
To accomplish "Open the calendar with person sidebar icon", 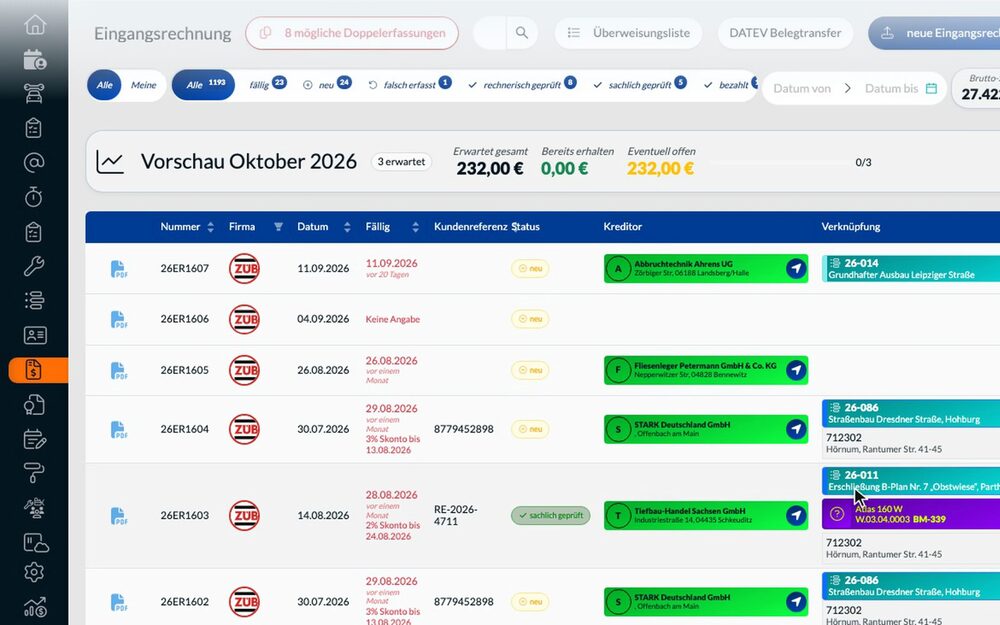I will (x=34, y=59).
